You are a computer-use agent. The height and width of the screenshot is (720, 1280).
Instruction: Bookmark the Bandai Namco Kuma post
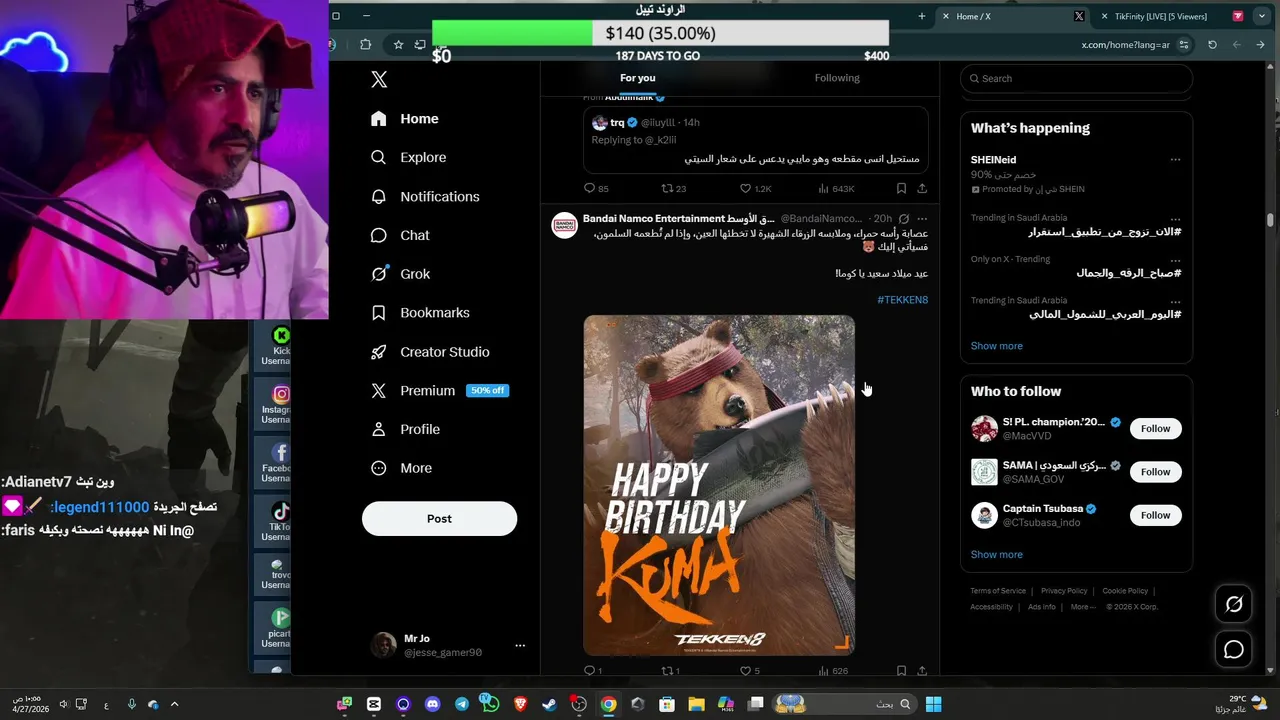pos(901,671)
